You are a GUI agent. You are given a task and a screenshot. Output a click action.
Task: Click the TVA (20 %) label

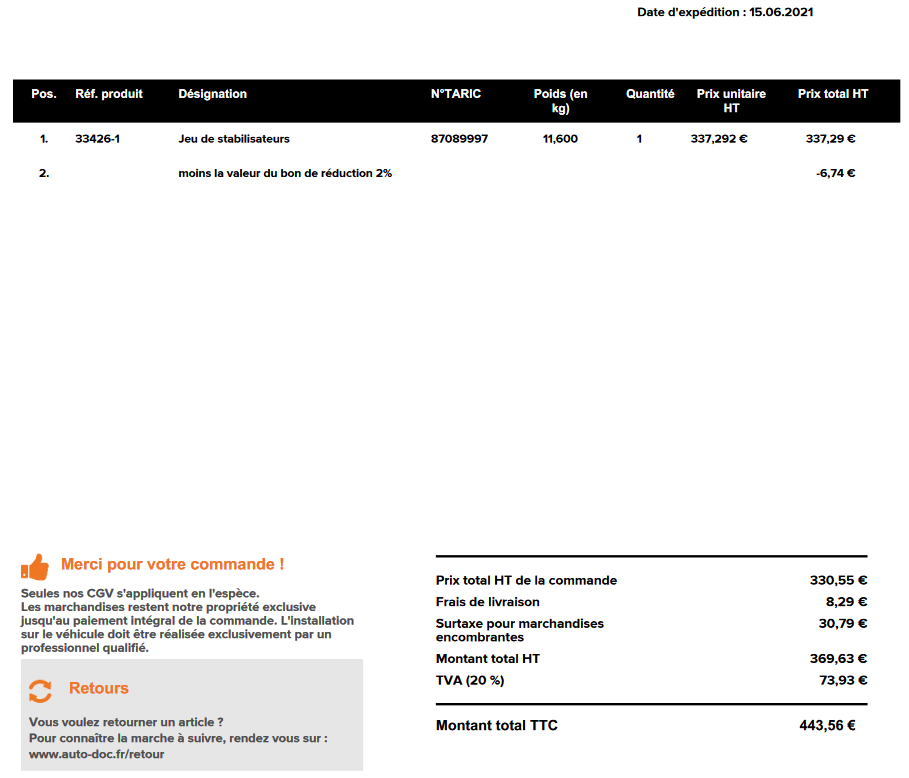point(470,681)
